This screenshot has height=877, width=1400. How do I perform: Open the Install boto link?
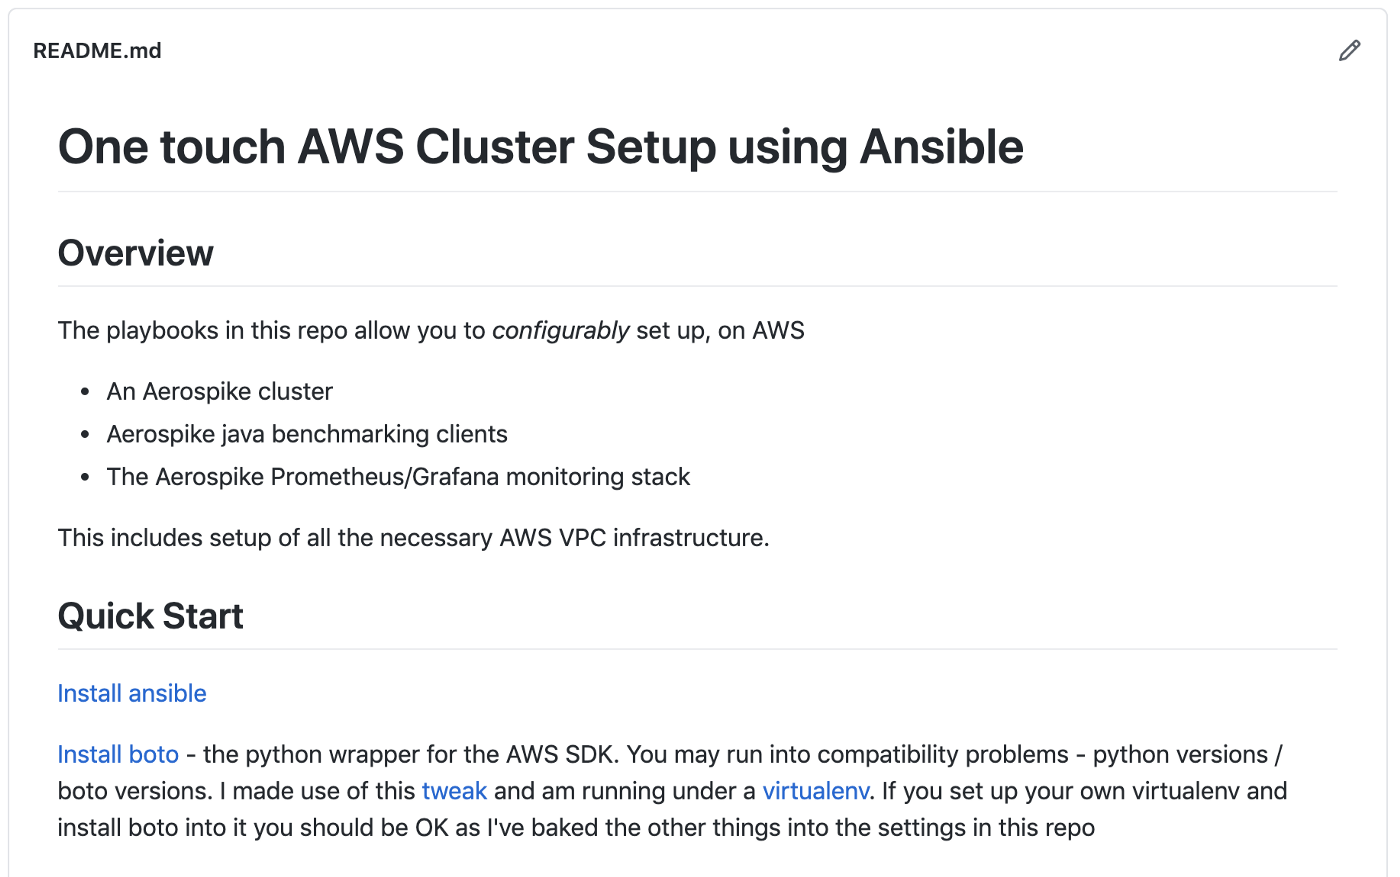click(117, 754)
